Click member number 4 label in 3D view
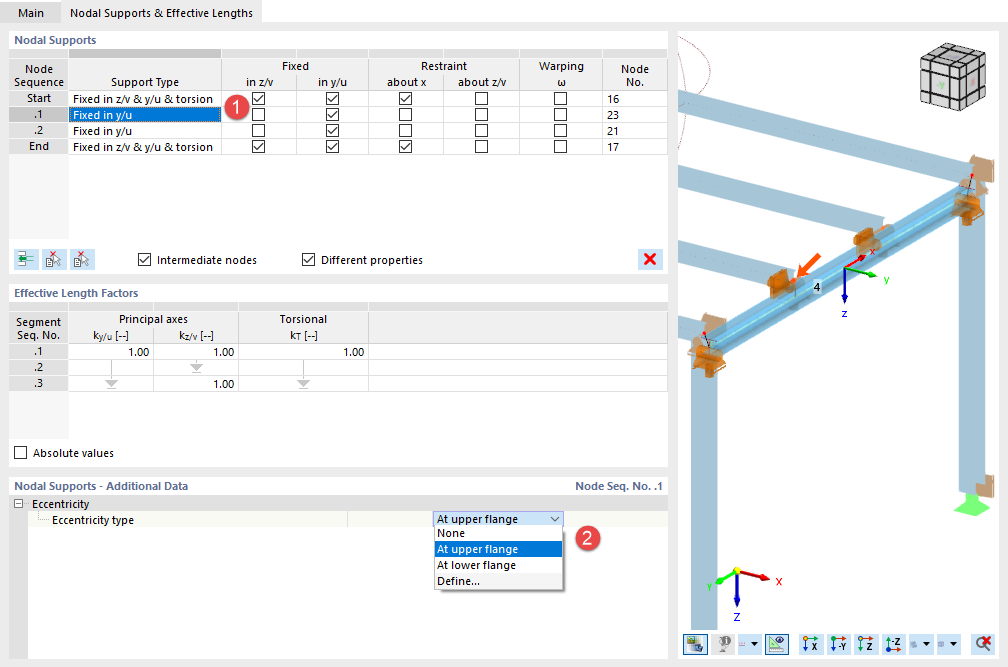The width and height of the screenshot is (1008, 667). click(x=816, y=287)
